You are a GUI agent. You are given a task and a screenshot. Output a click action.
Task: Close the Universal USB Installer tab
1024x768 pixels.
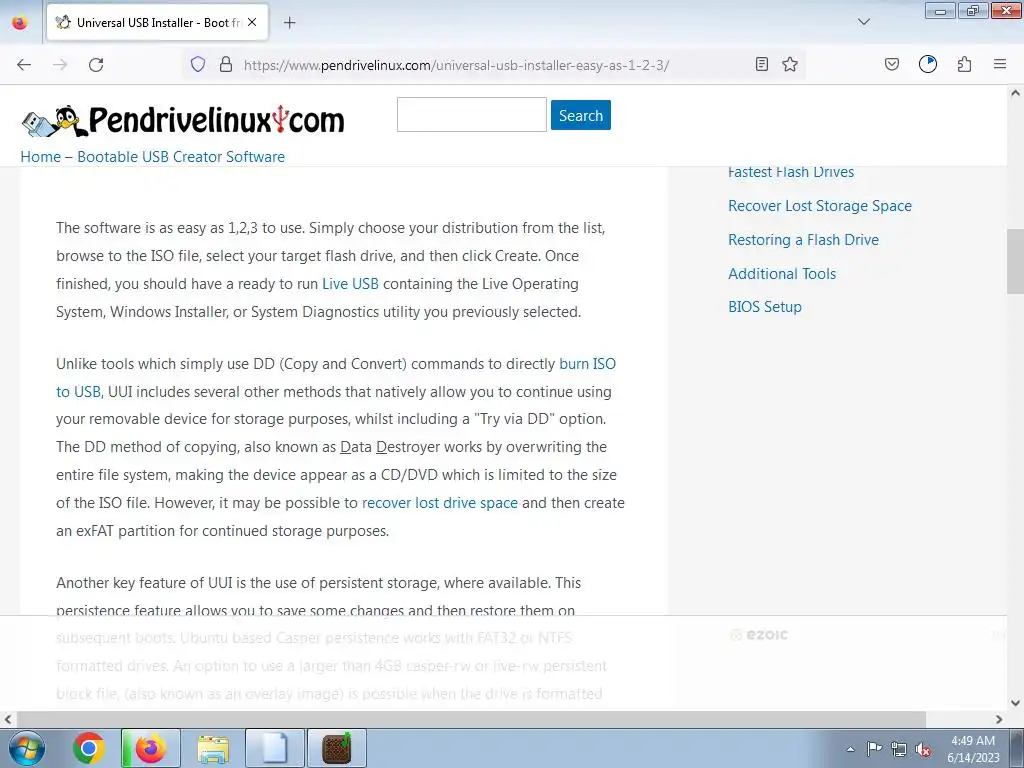[x=252, y=22]
